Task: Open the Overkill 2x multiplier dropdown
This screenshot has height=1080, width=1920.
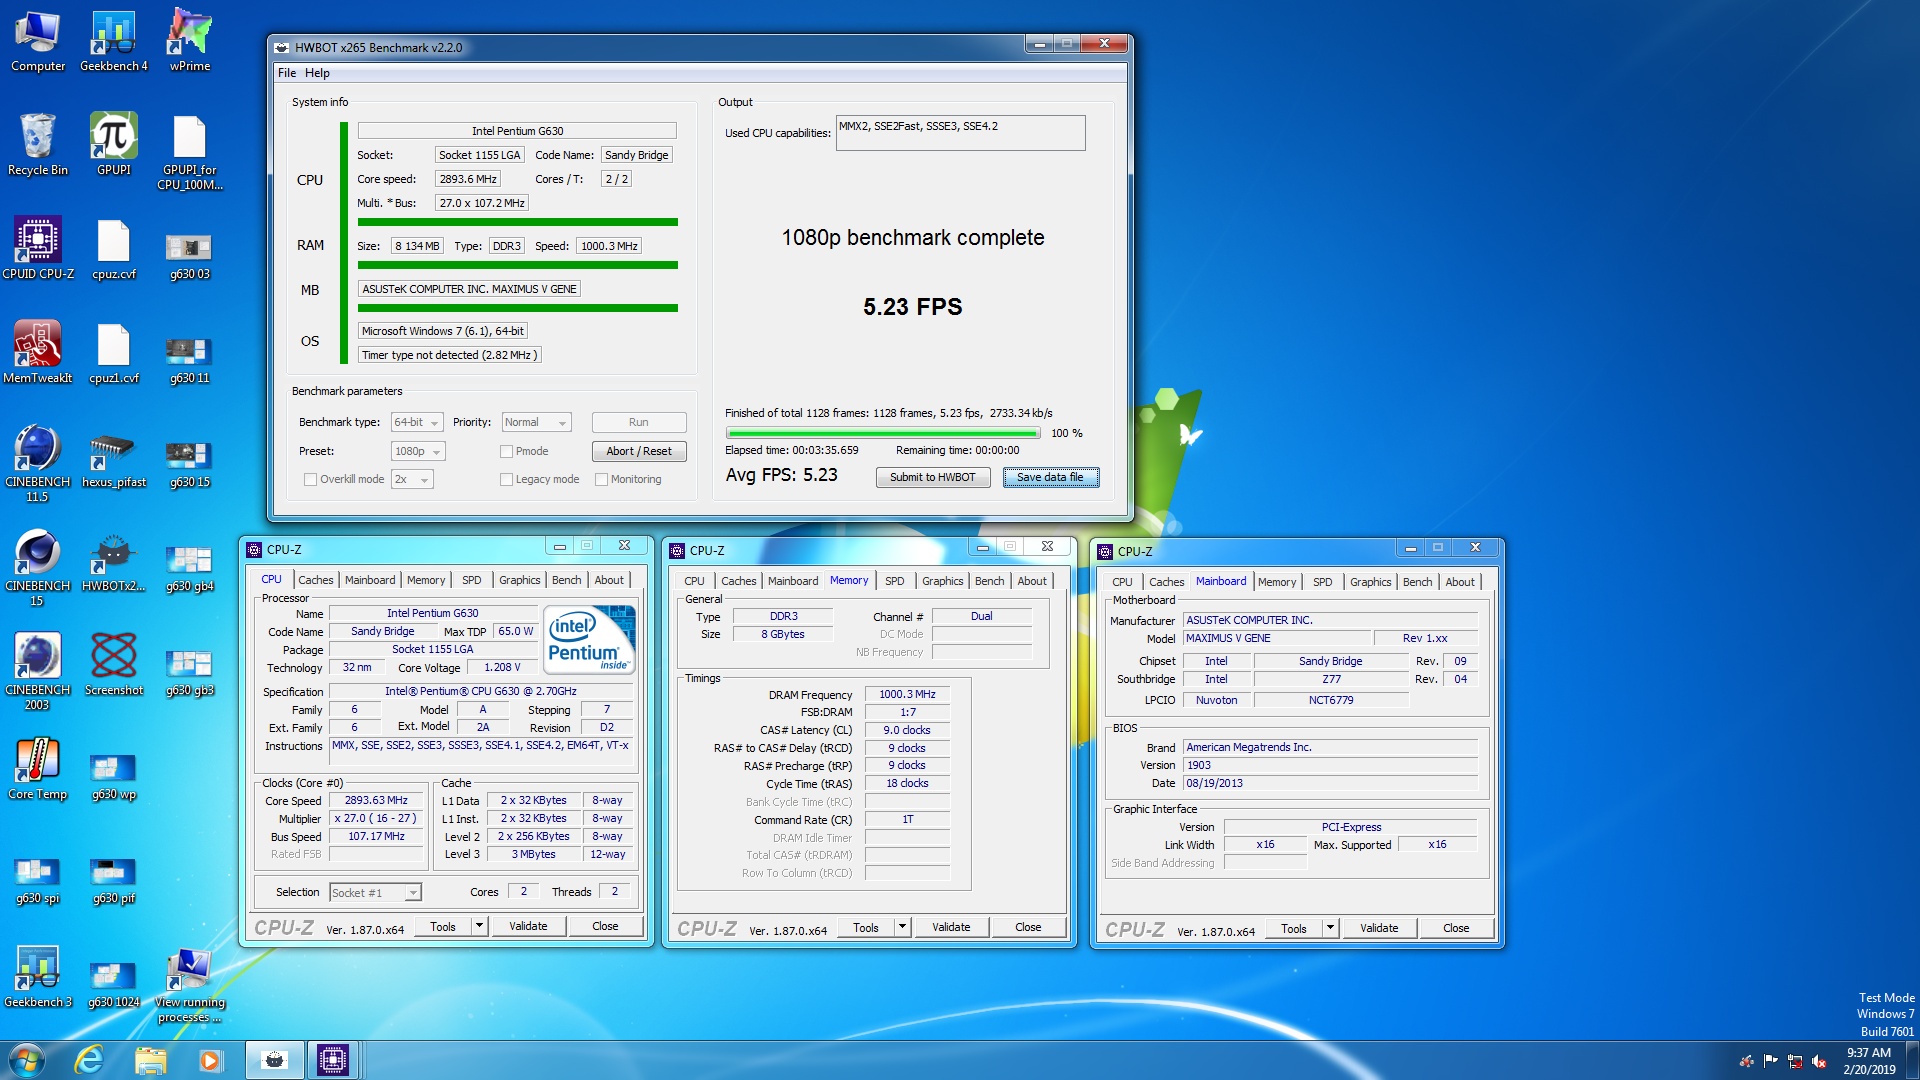Action: 412,480
